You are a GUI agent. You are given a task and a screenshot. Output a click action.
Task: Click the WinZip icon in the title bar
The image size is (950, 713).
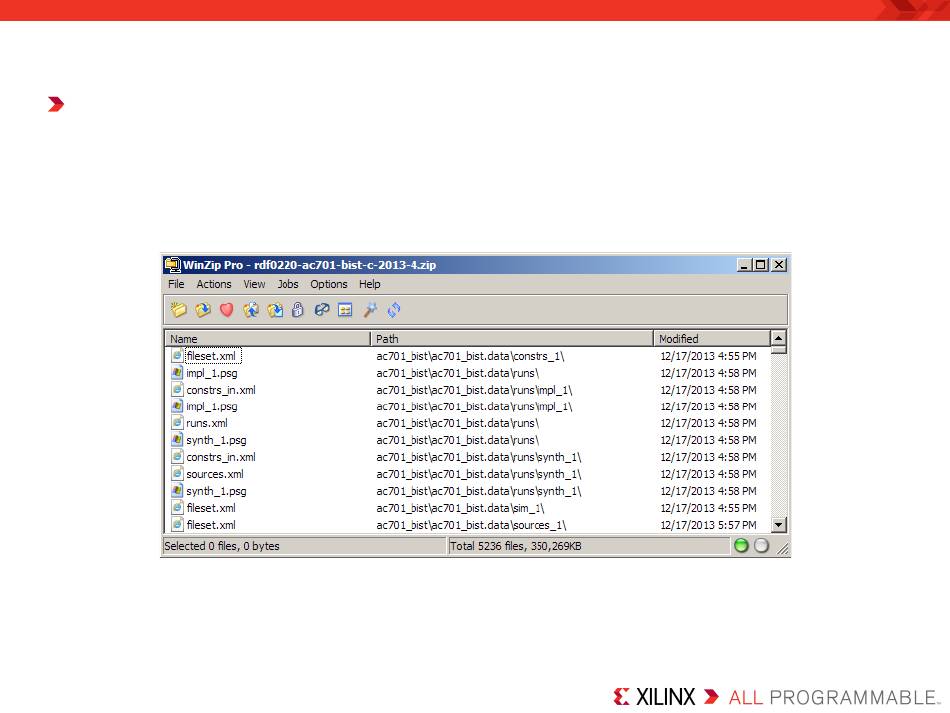click(x=173, y=265)
